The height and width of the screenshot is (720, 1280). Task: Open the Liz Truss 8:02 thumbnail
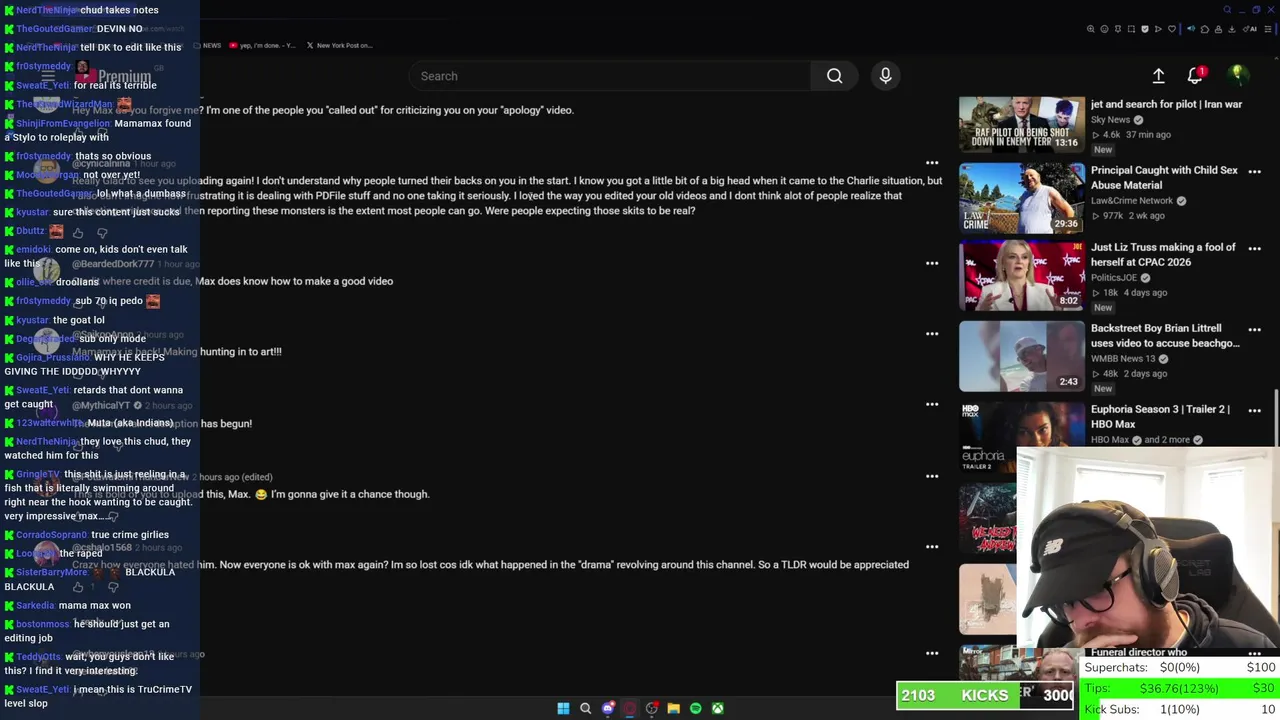click(1021, 275)
